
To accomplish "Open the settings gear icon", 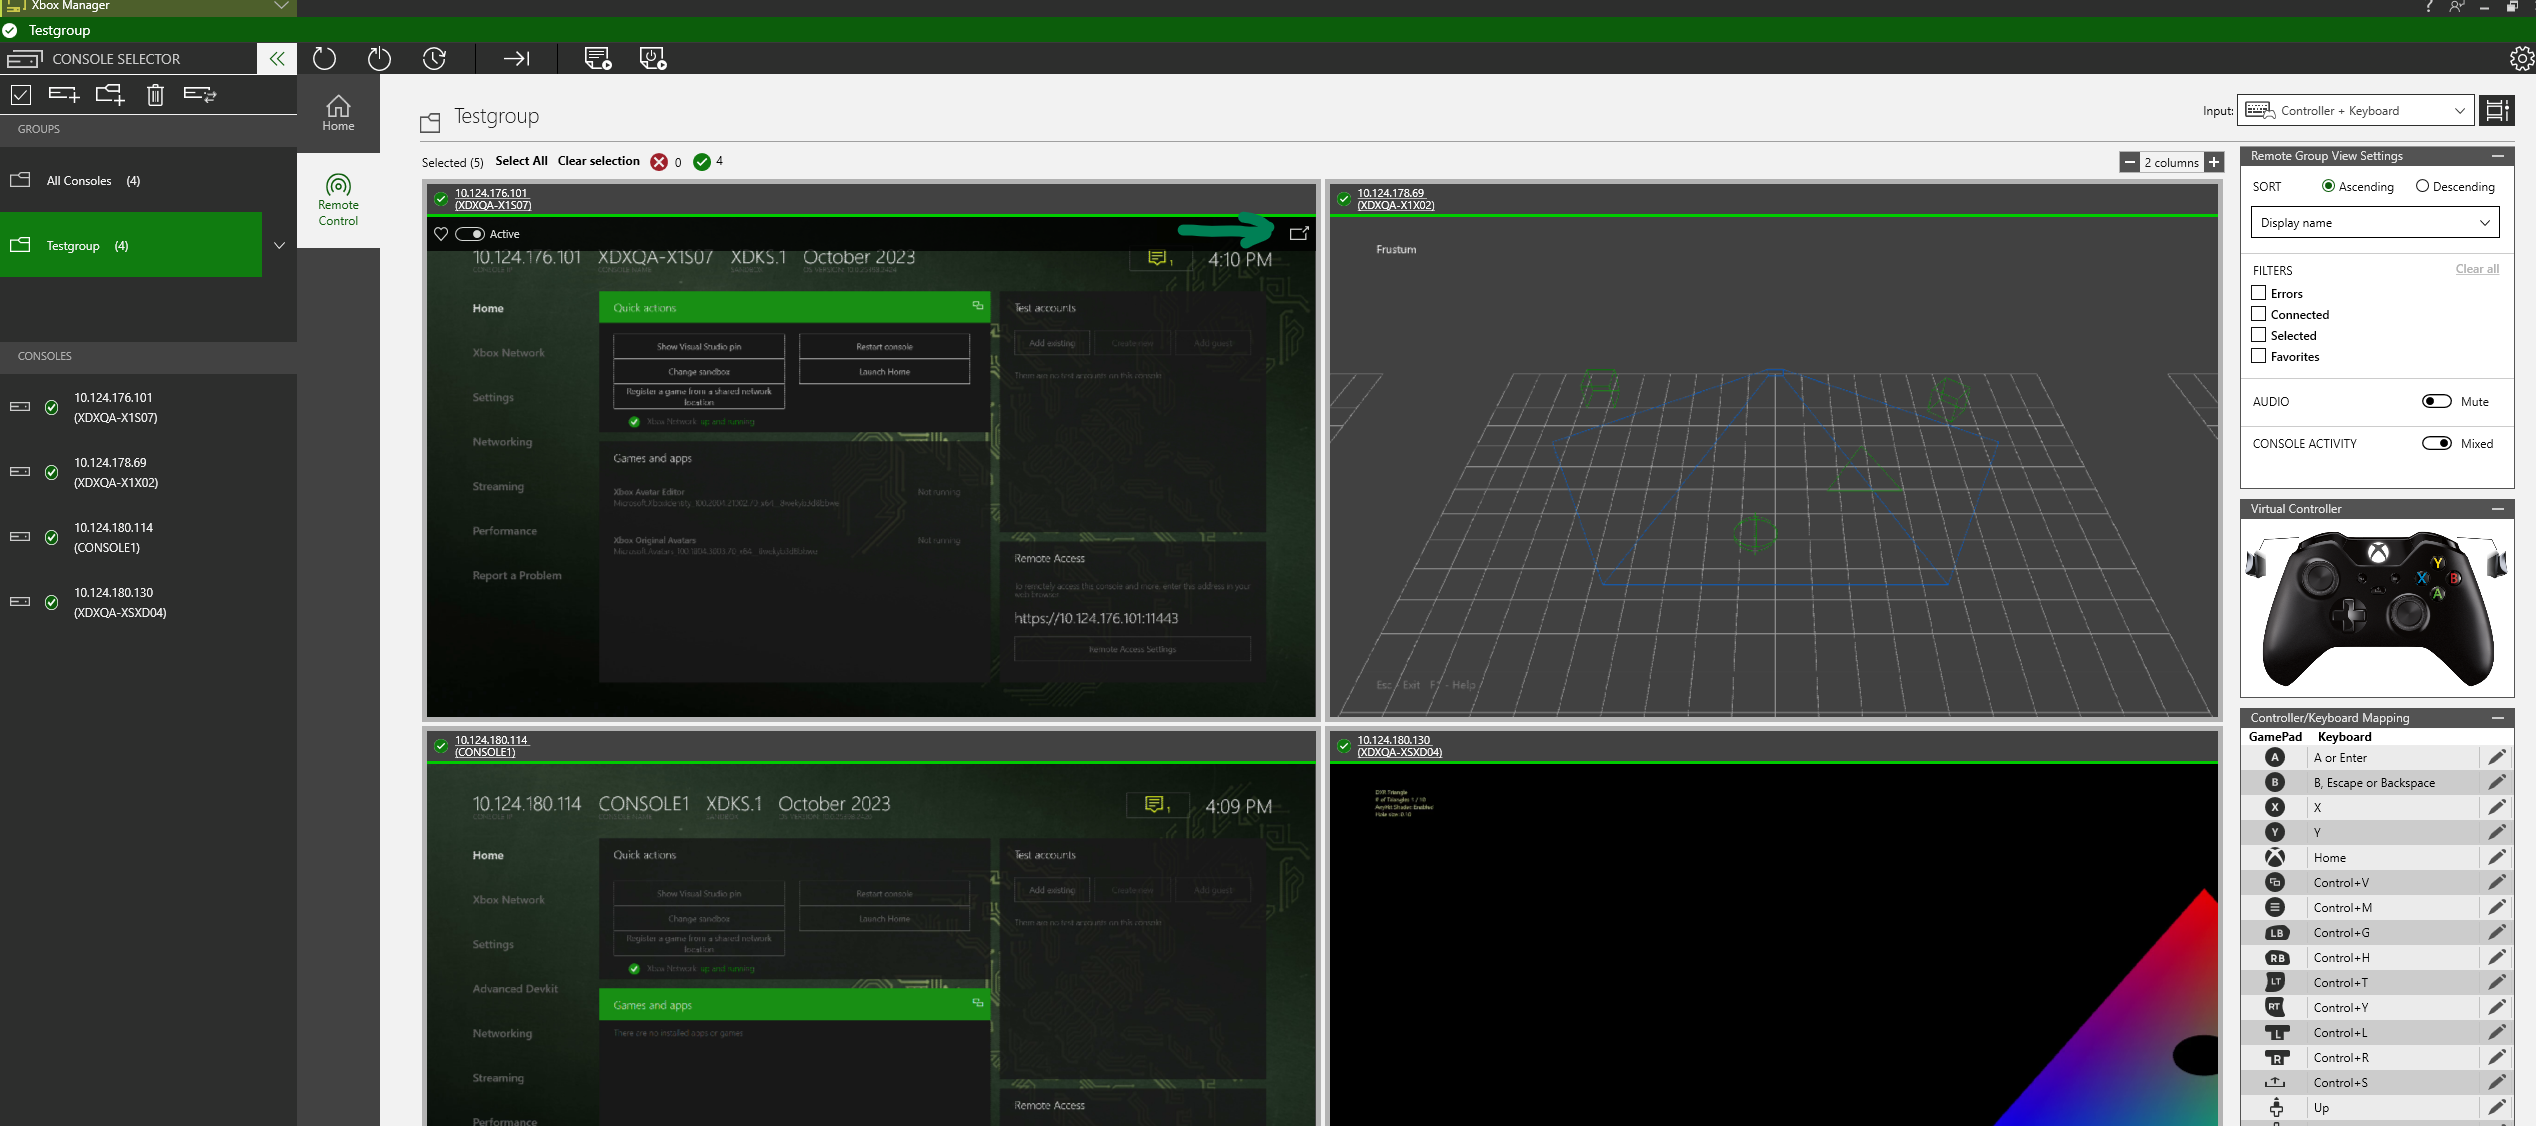I will coord(2521,59).
